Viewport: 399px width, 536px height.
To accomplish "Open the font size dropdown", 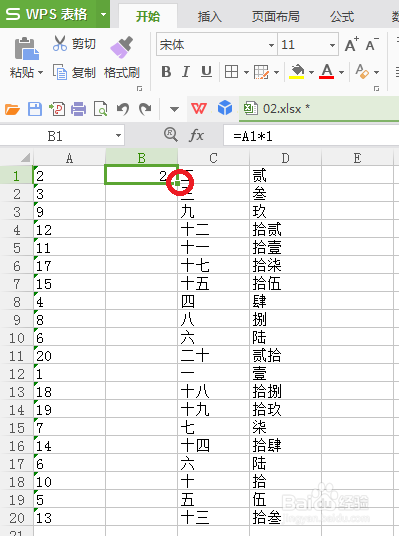I will click(x=332, y=45).
